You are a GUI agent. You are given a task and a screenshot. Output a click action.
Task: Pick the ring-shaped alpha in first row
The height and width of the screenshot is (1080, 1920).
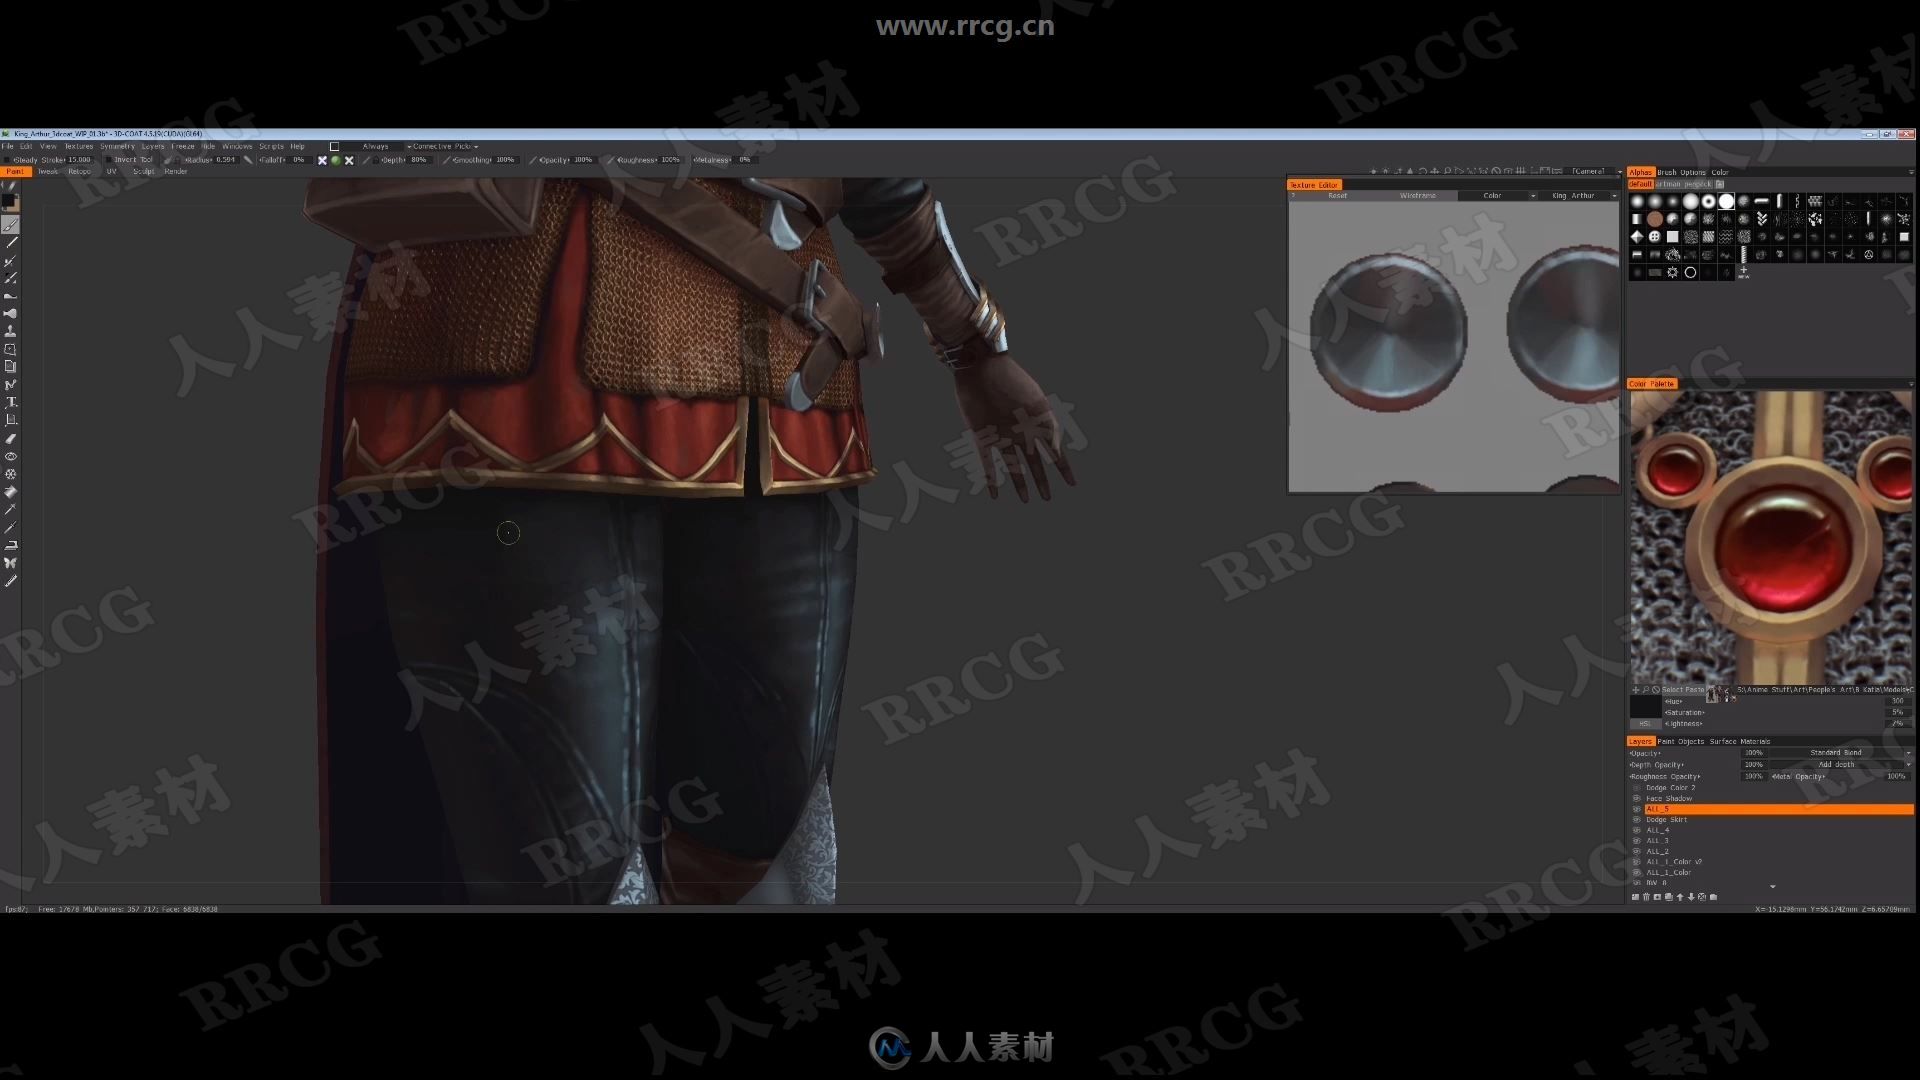click(x=1708, y=201)
